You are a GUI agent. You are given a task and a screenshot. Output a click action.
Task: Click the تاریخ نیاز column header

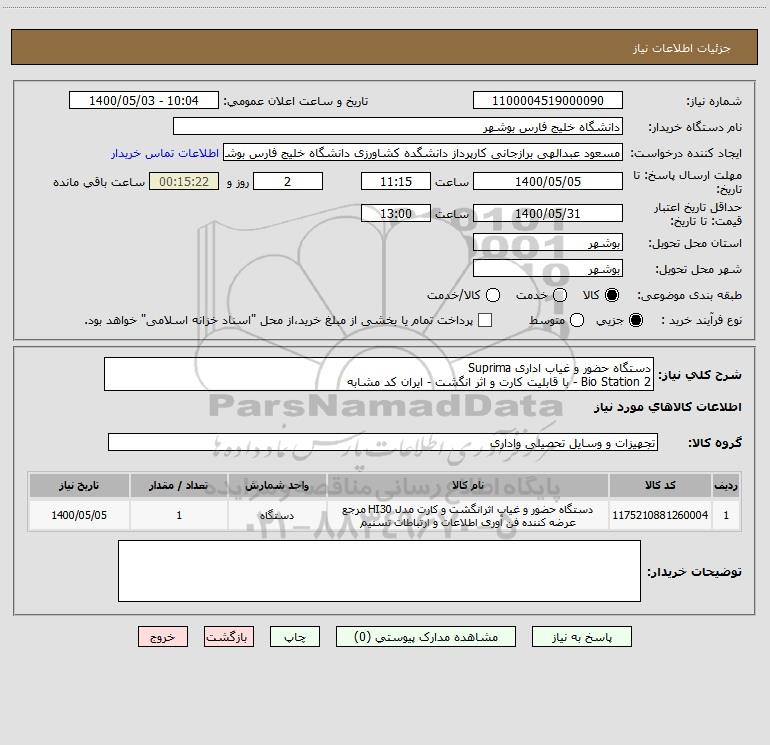point(79,485)
